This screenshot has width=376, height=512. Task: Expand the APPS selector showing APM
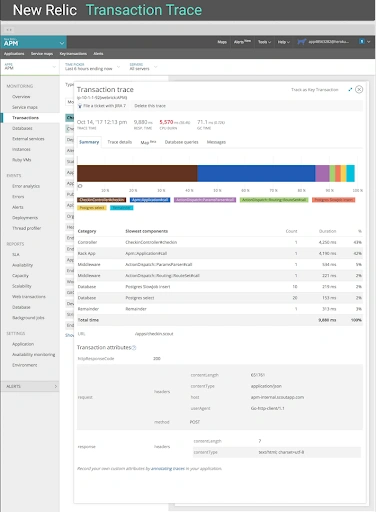30,67
